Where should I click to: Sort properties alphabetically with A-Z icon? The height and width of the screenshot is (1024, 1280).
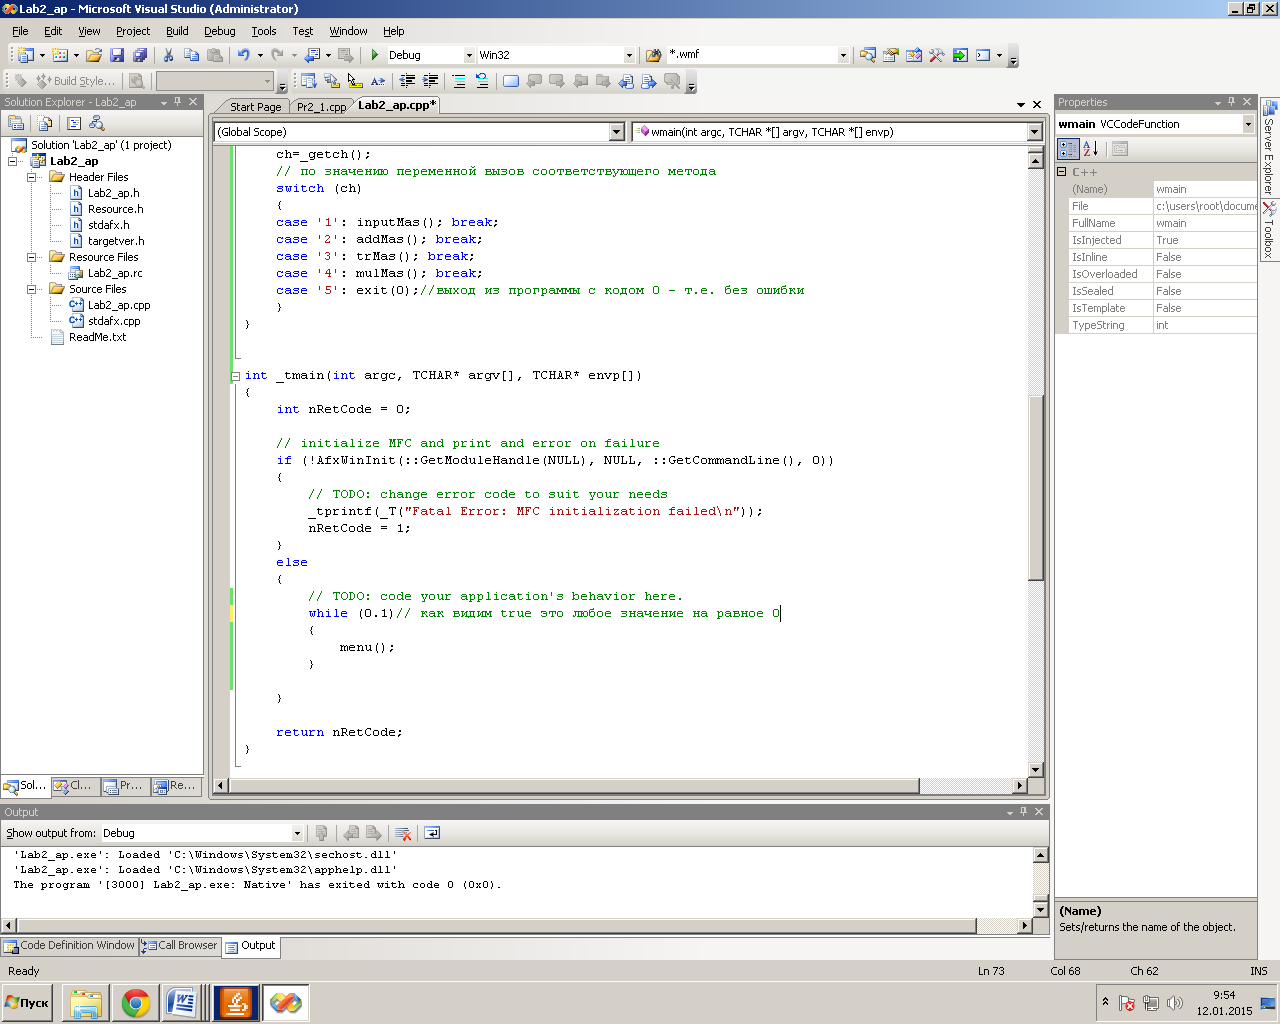[x=1091, y=149]
